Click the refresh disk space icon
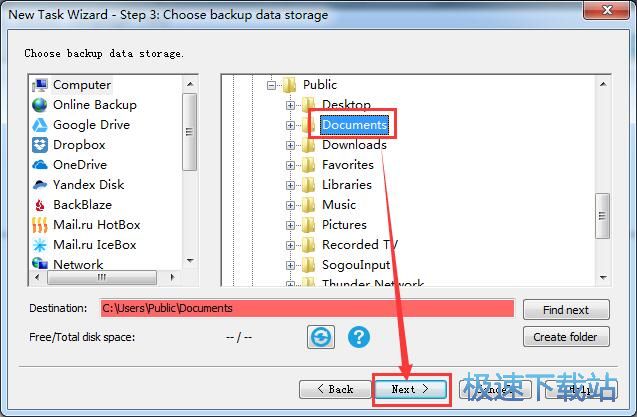The height and width of the screenshot is (417, 637). tap(321, 337)
